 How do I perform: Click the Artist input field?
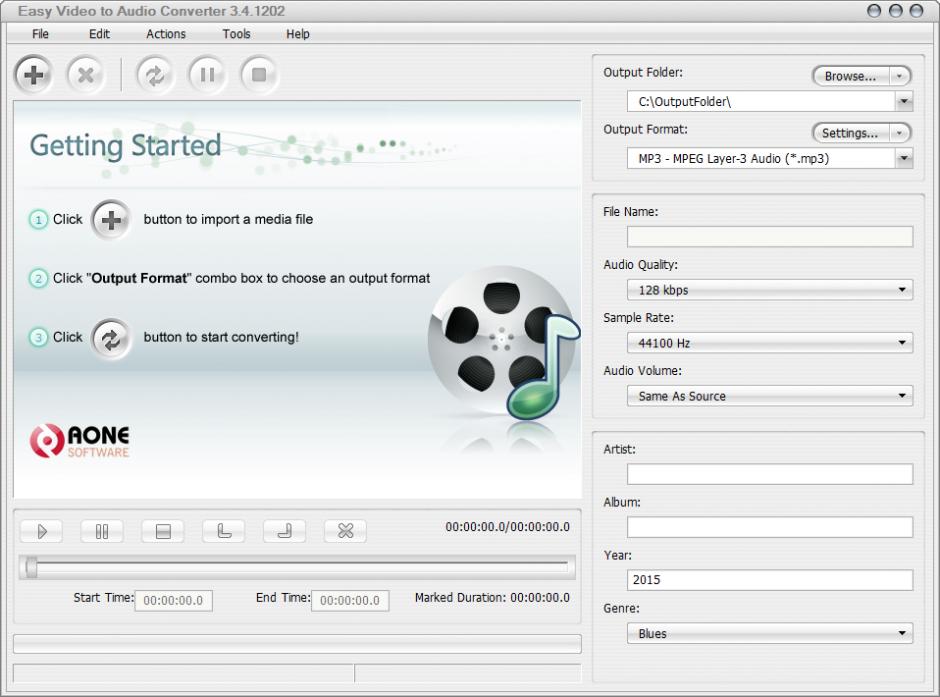770,474
